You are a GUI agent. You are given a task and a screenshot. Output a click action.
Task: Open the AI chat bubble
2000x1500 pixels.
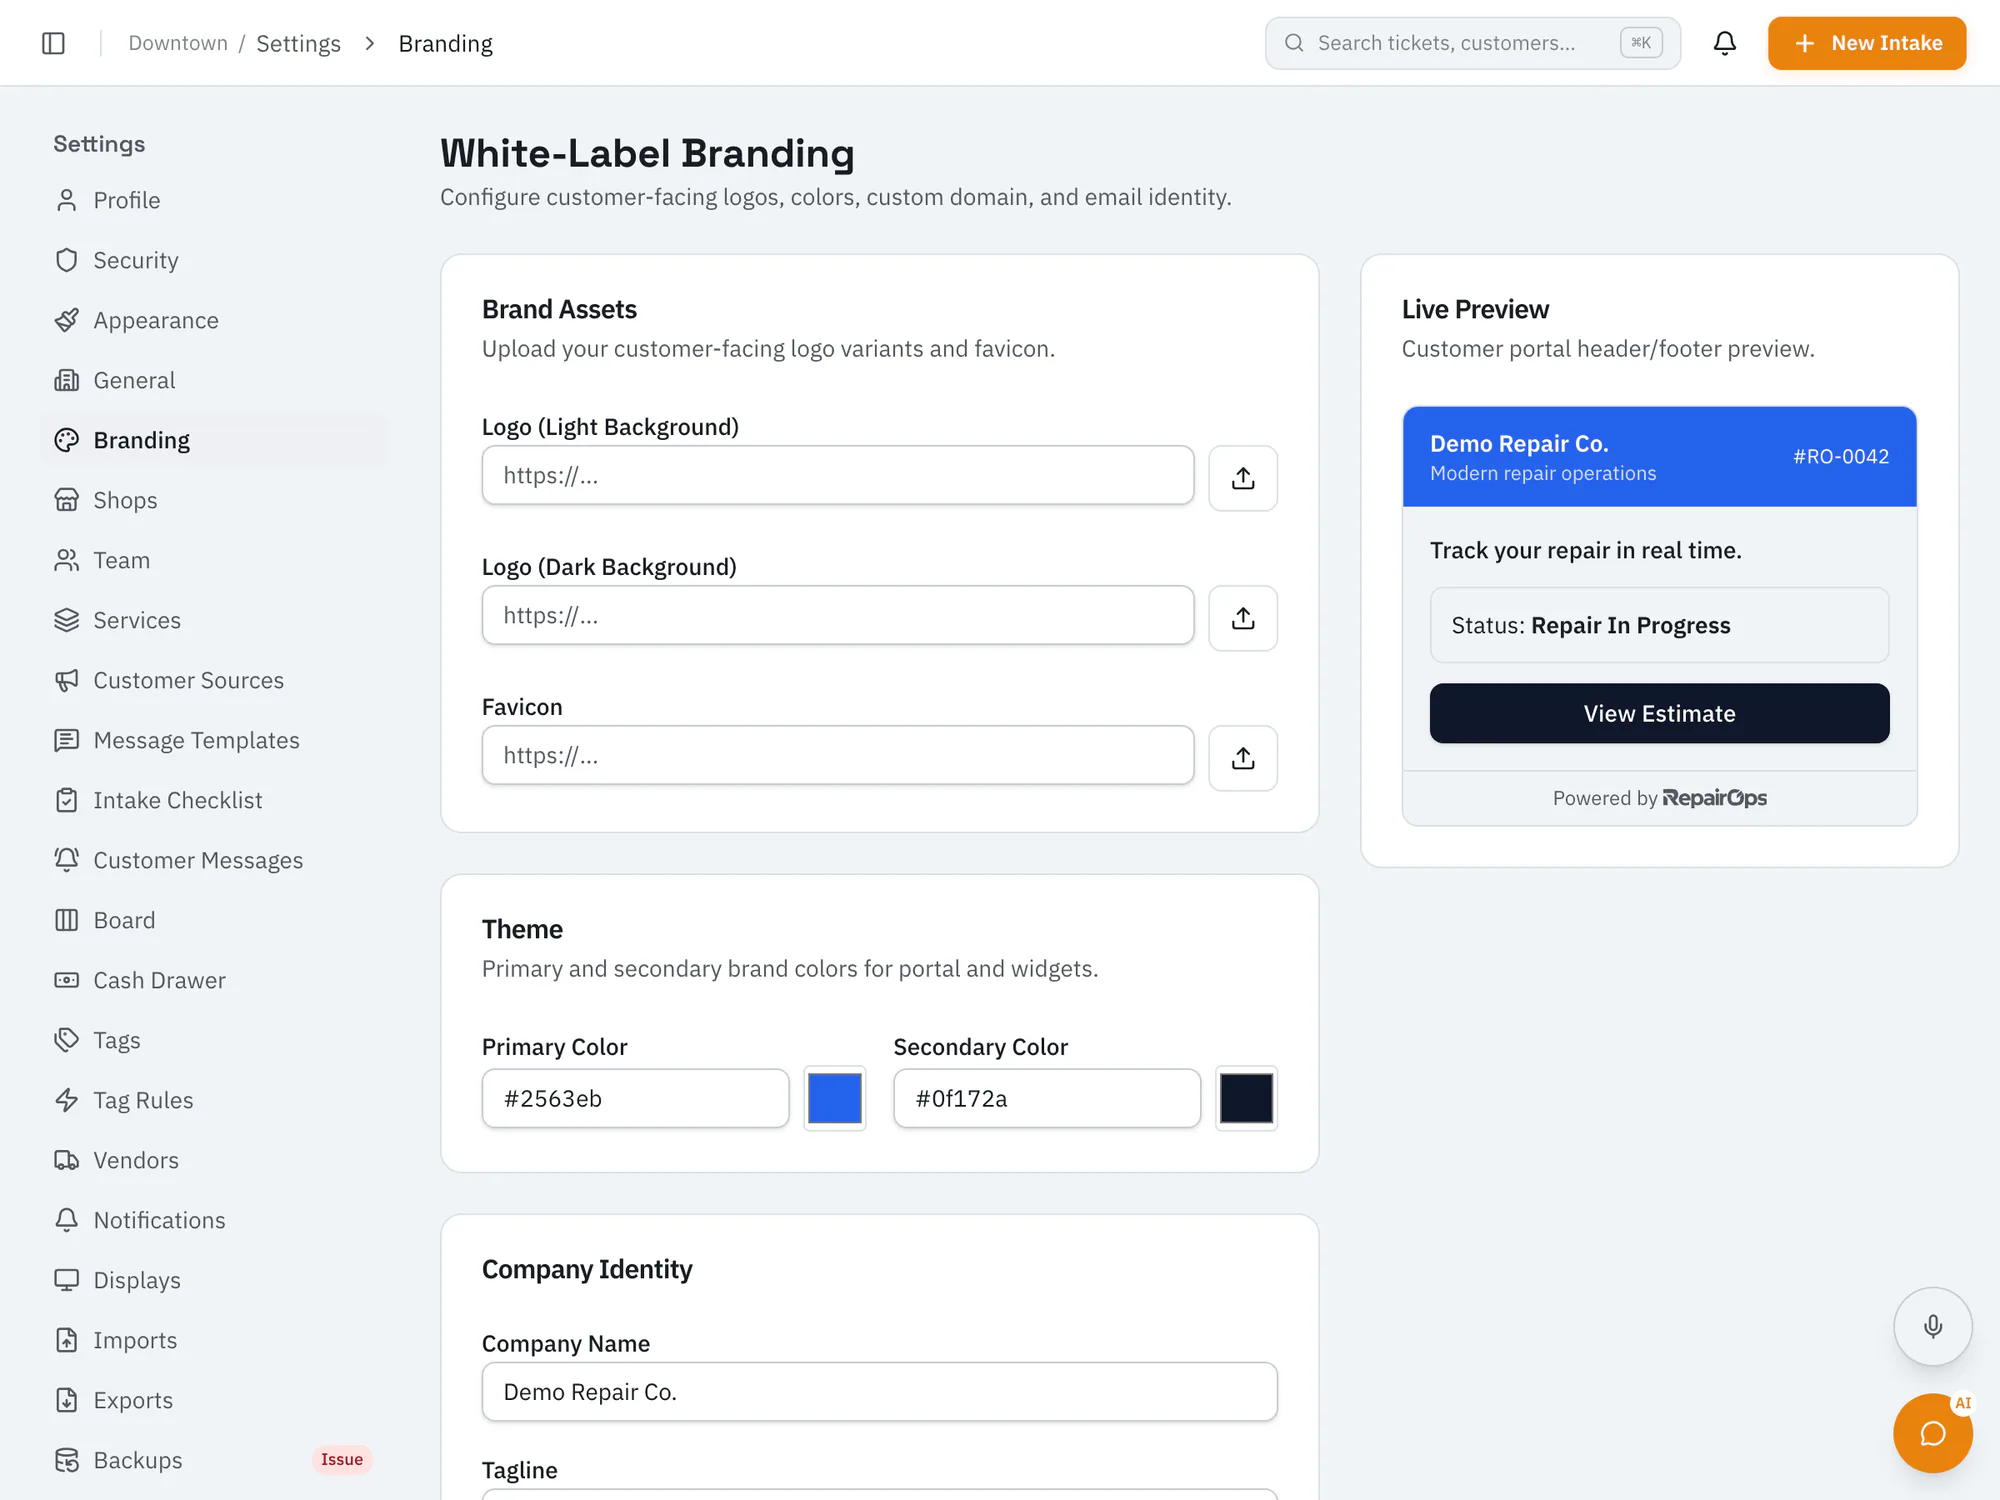click(1932, 1433)
